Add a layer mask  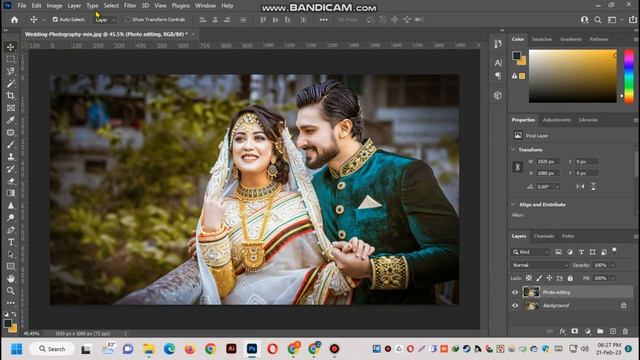coord(575,331)
